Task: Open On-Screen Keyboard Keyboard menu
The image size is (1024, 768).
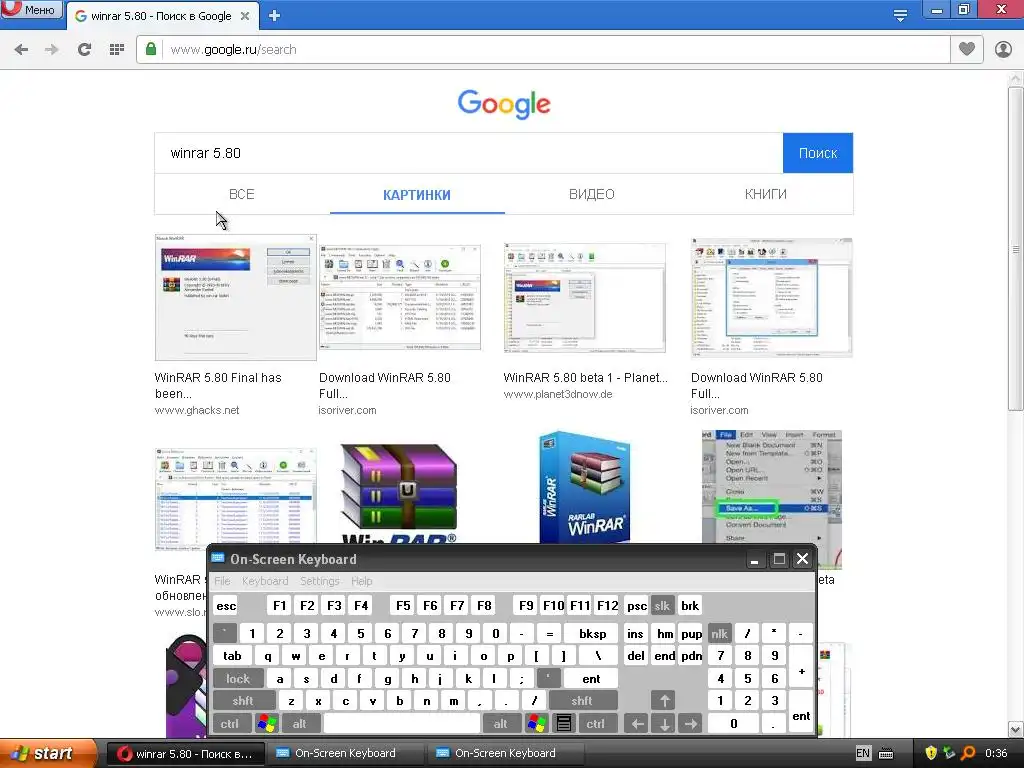Action: click(264, 581)
